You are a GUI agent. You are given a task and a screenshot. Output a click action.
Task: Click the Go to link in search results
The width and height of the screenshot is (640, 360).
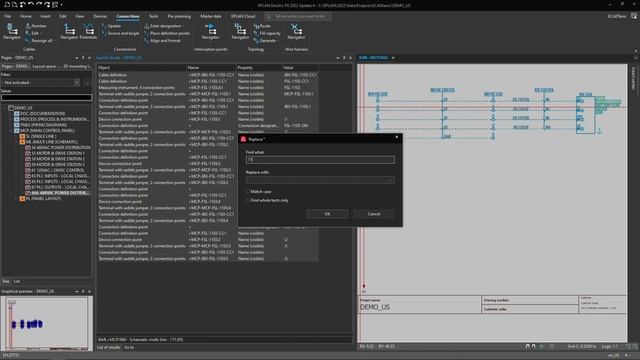(x=129, y=347)
